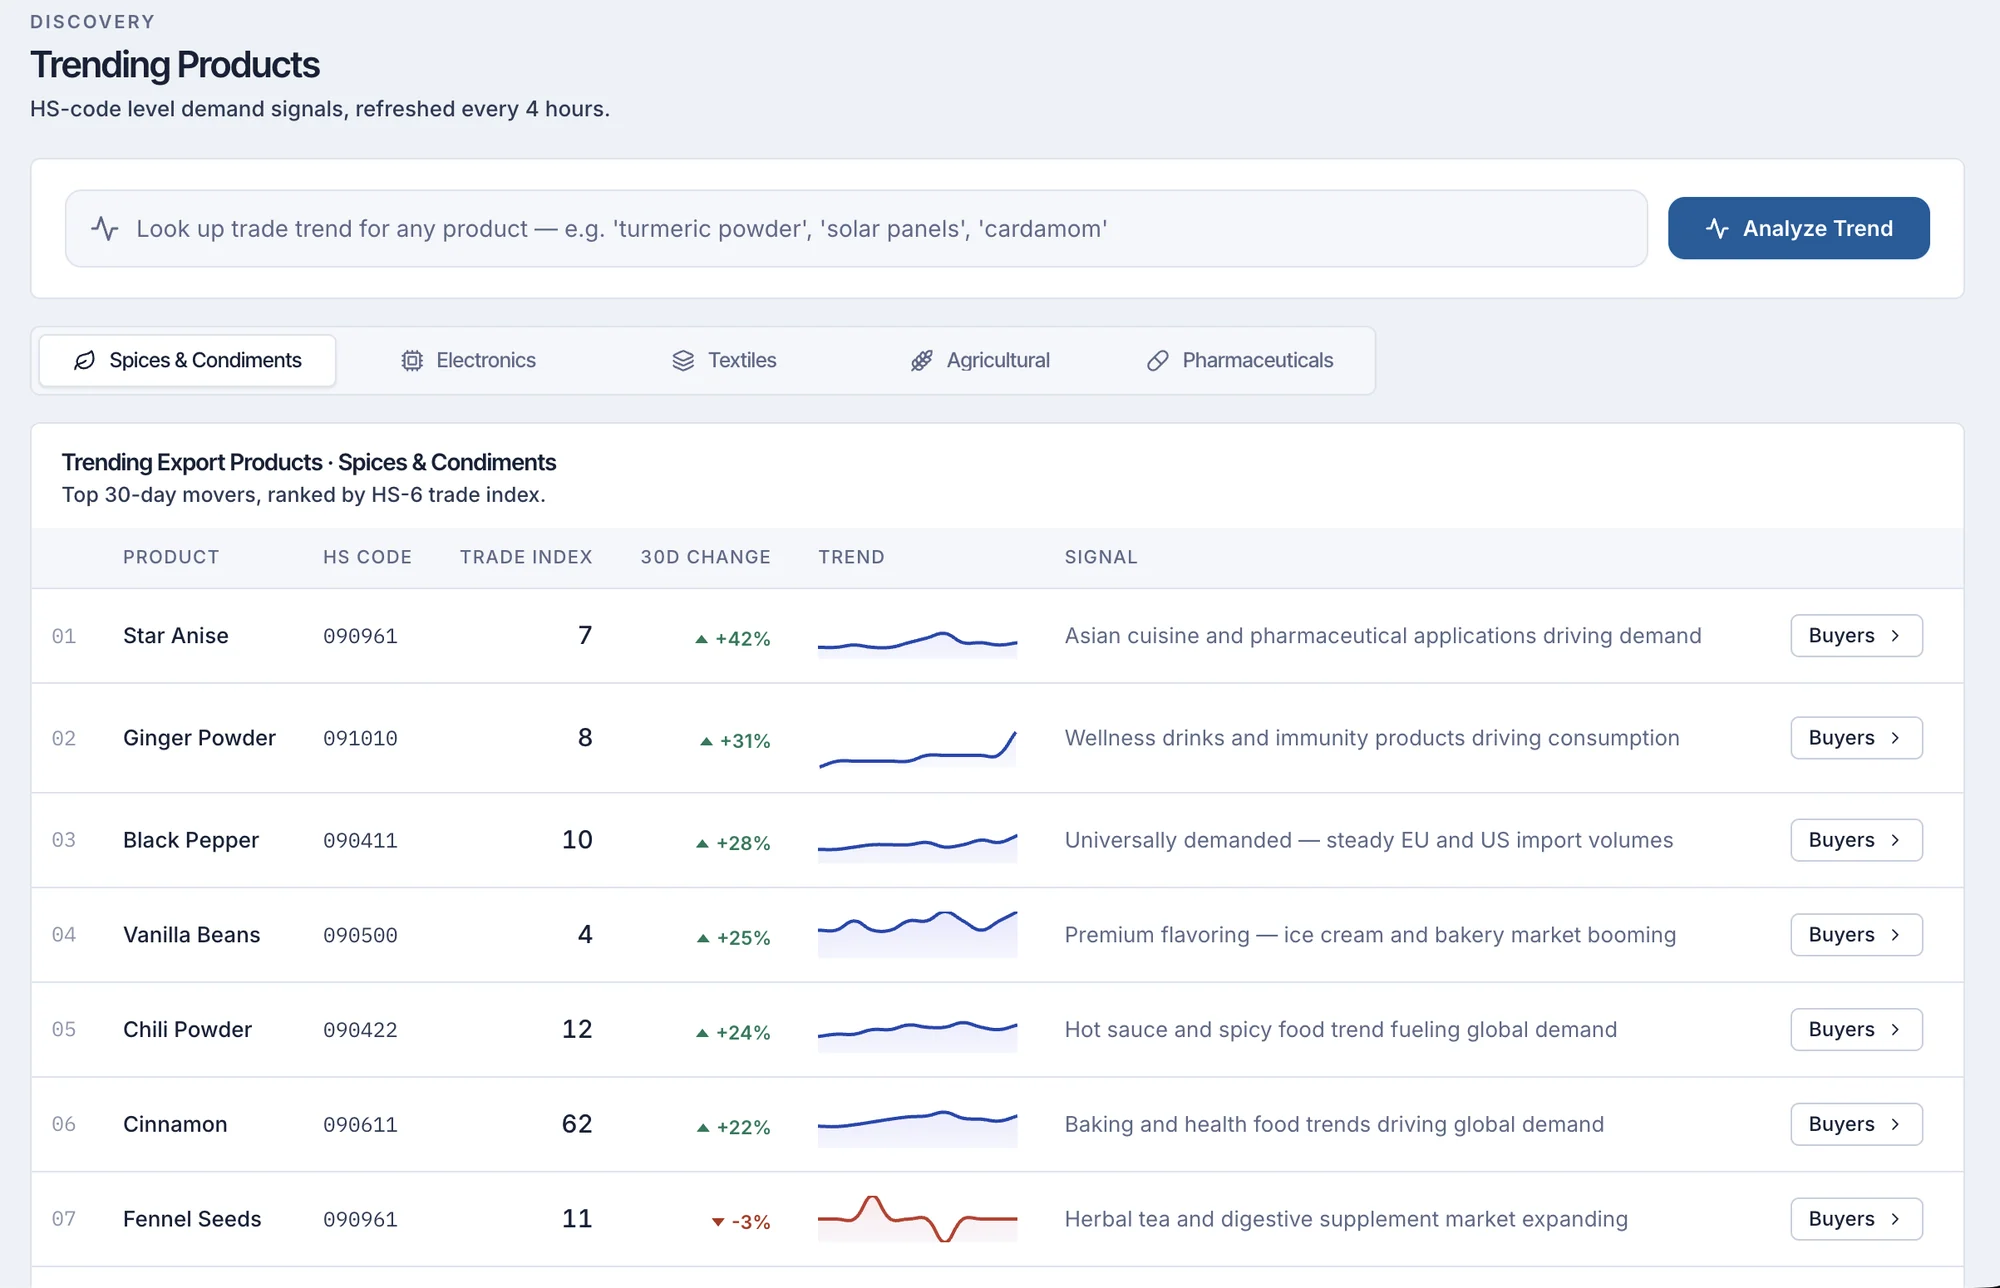Screen dimensions: 2000x1288
Task: View Buyers for Cinnamon
Action: [x=1856, y=1124]
